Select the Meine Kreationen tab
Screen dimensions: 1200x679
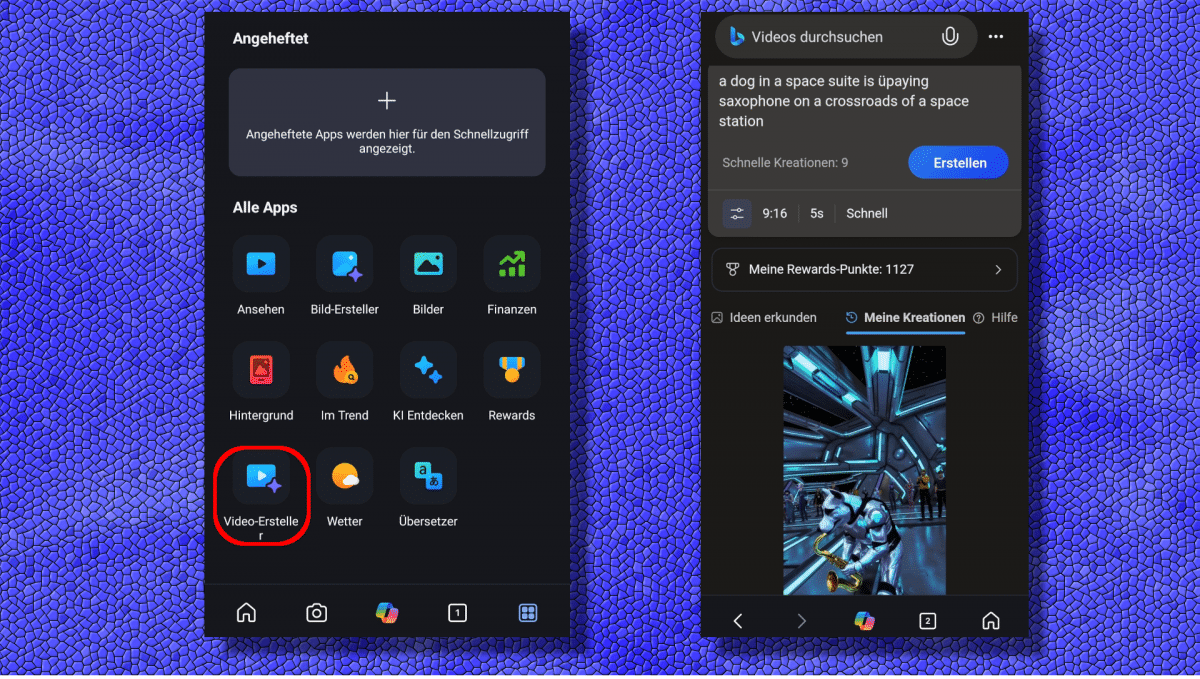905,318
